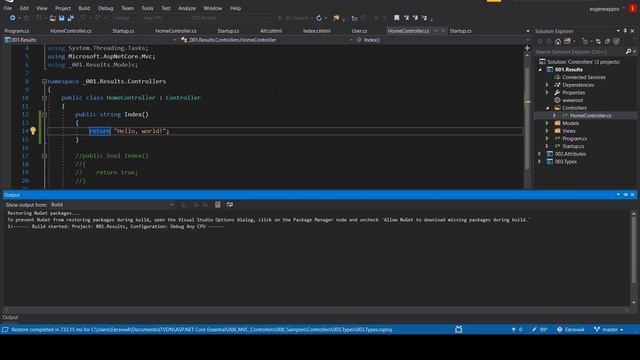Click the Home icon in Solution Explorer toolbar
Screen dimensions: 640x360
[558, 41]
